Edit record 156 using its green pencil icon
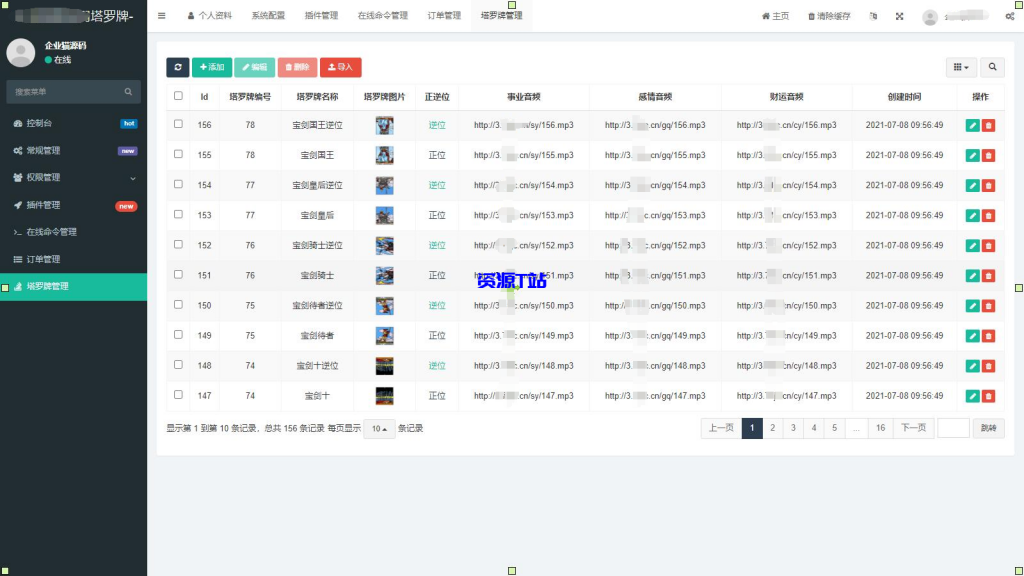Screen dimensions: 1024x576 (x=971, y=124)
